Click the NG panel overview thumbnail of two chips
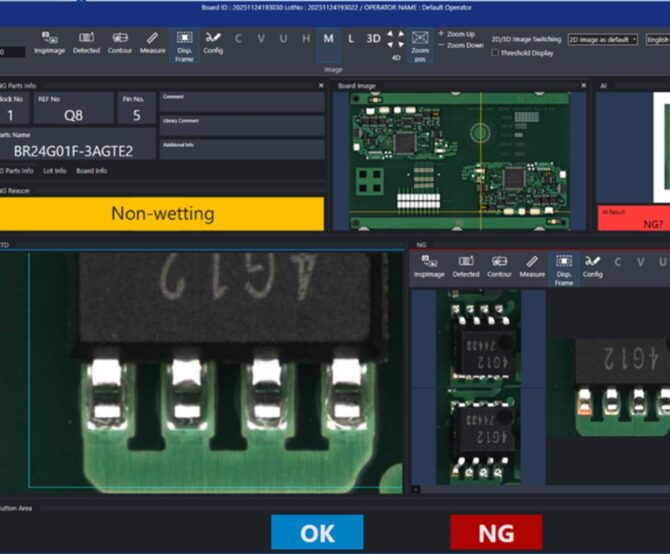The width and height of the screenshot is (670, 554). [x=478, y=387]
